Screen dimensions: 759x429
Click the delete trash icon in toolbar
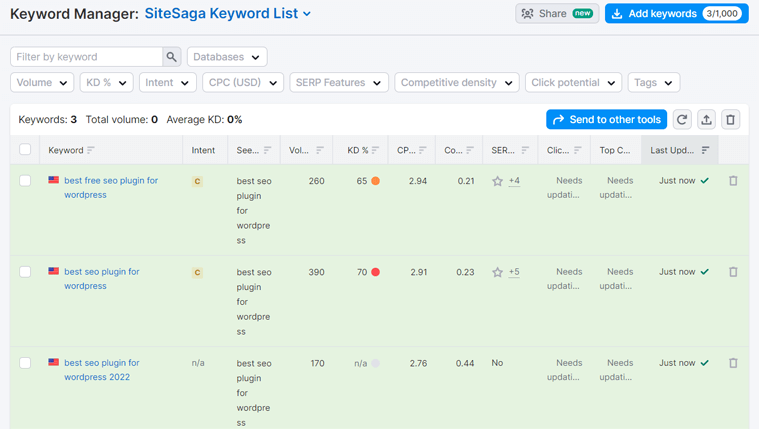[x=730, y=120]
